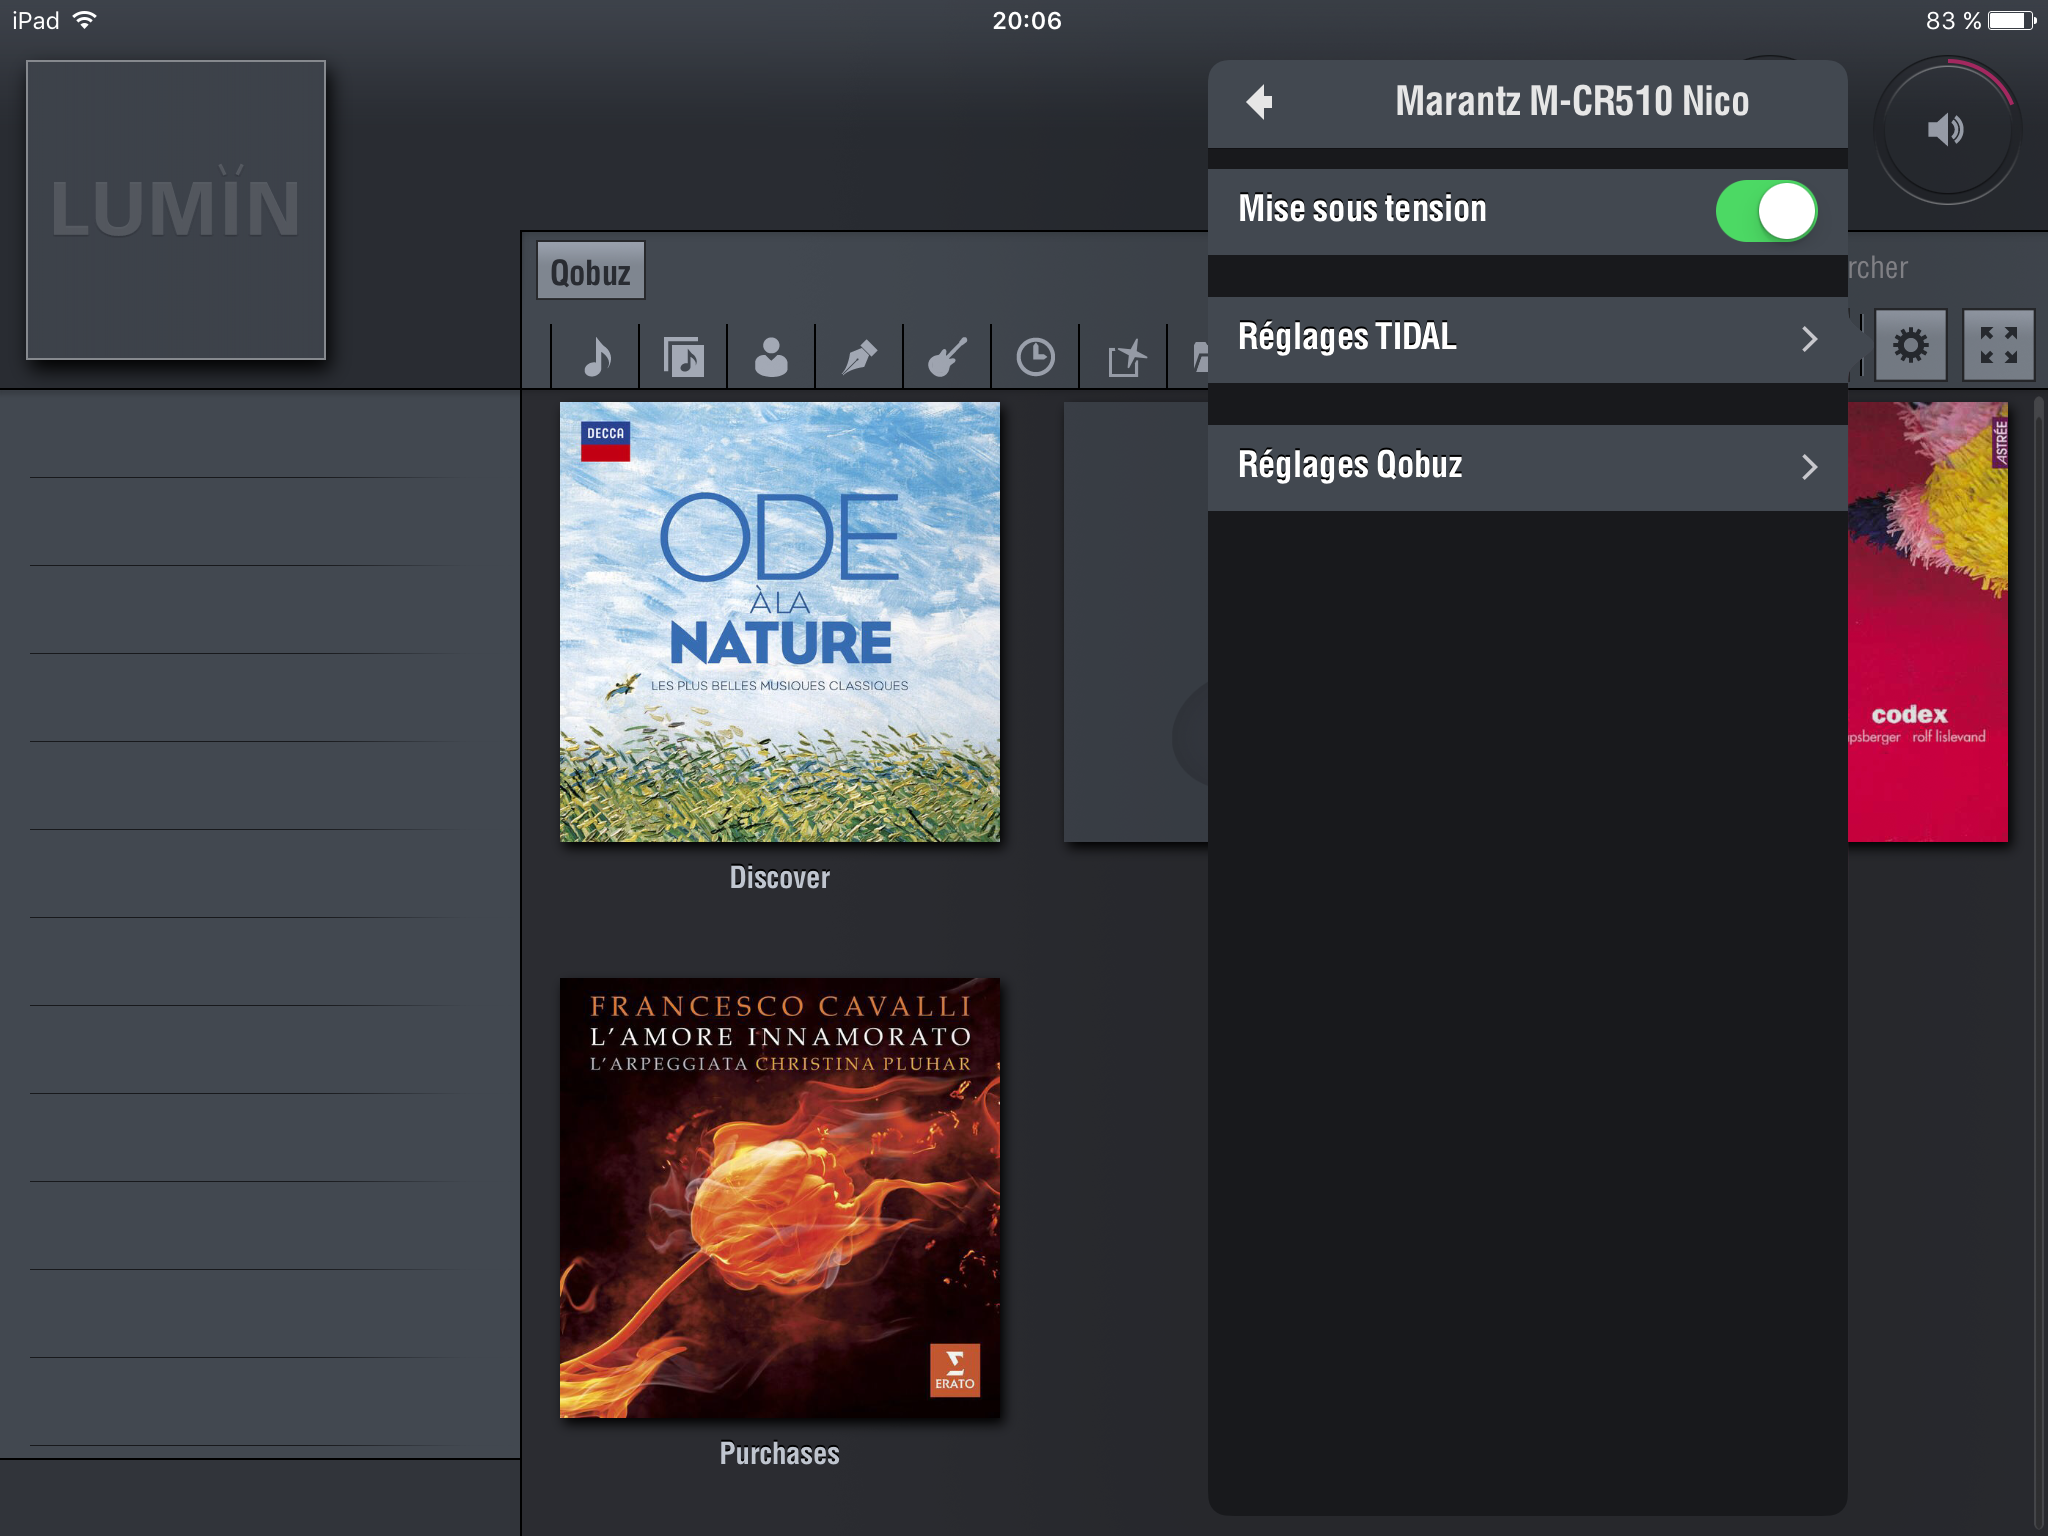Open the albums view icon
The height and width of the screenshot is (1536, 2048).
click(x=684, y=356)
